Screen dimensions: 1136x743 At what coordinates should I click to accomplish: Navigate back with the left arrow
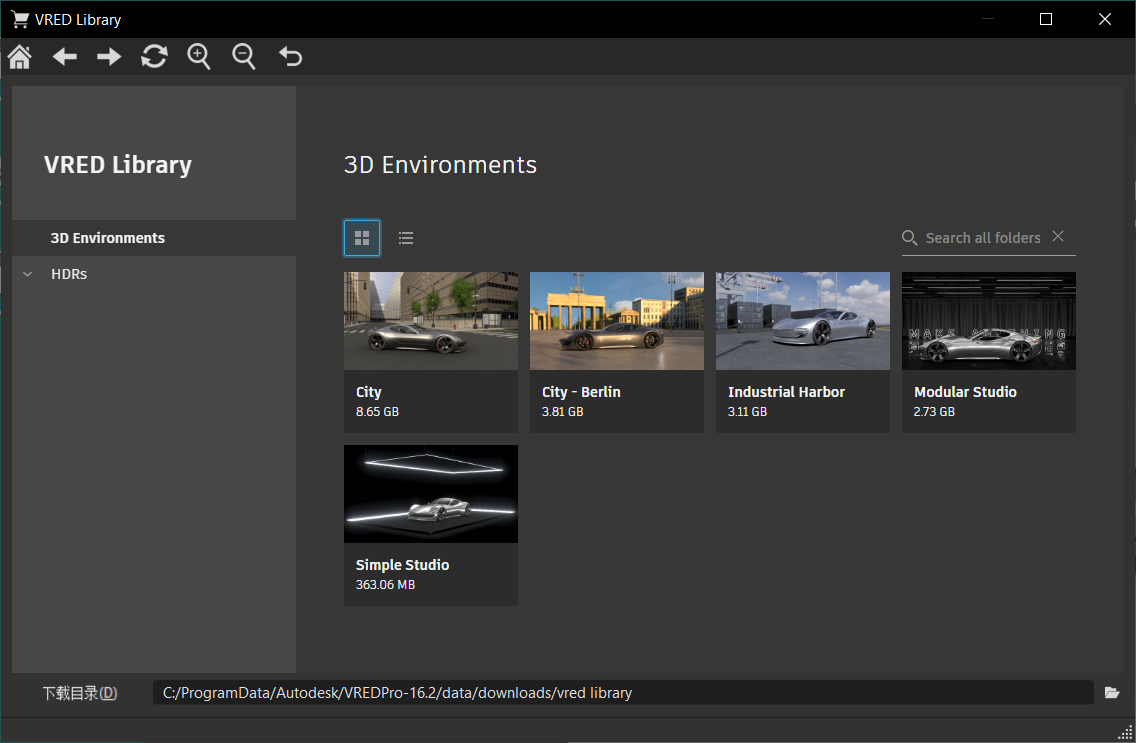coord(64,56)
